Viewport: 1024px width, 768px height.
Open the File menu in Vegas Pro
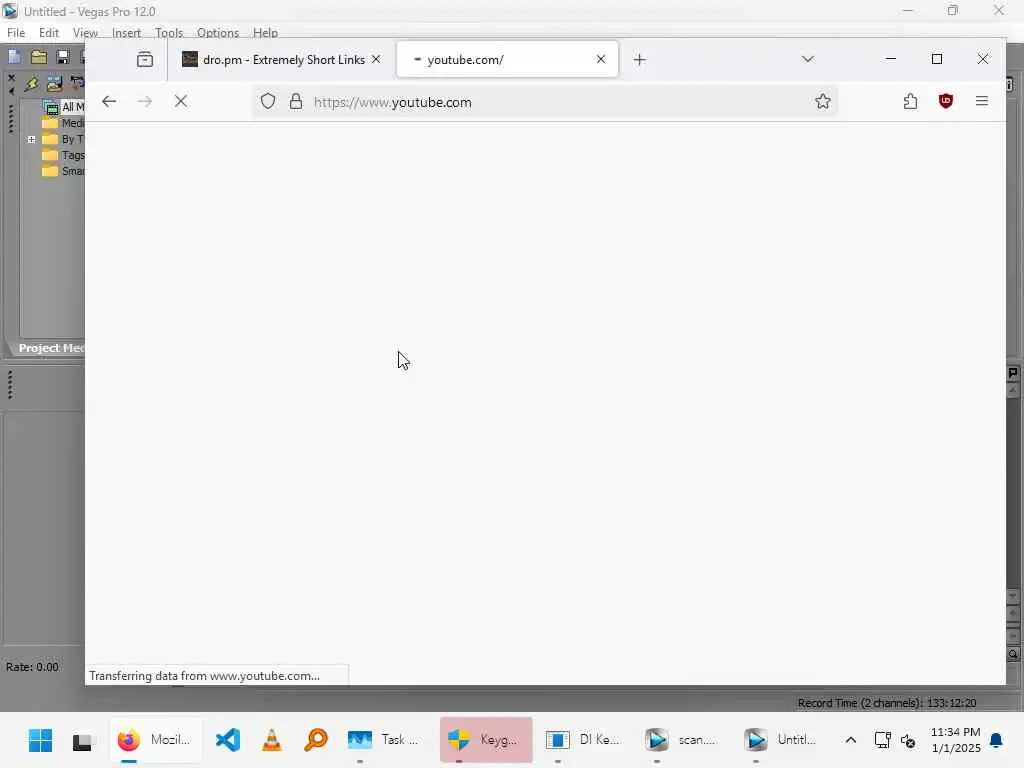point(16,33)
